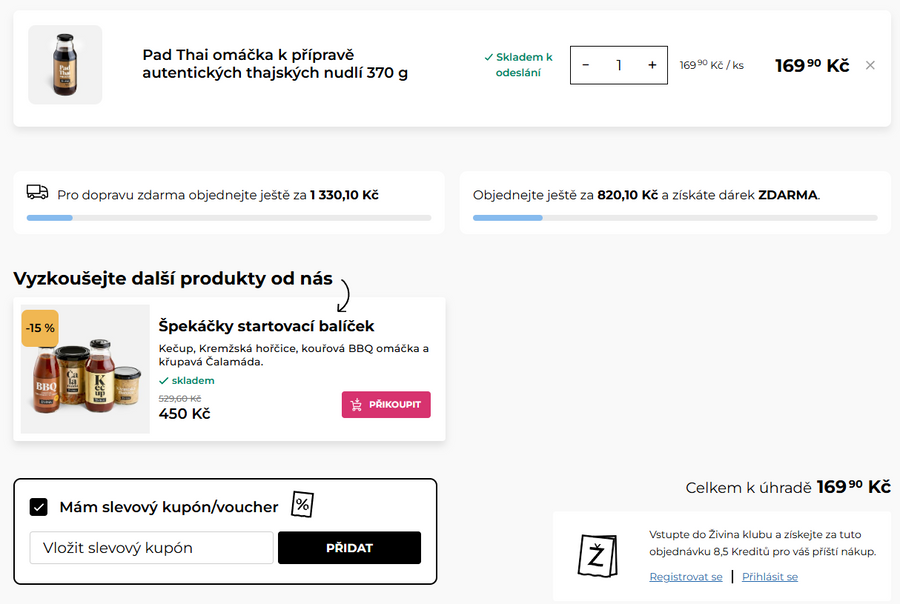
Task: Click the percent voucher tag icon
Action: point(302,505)
